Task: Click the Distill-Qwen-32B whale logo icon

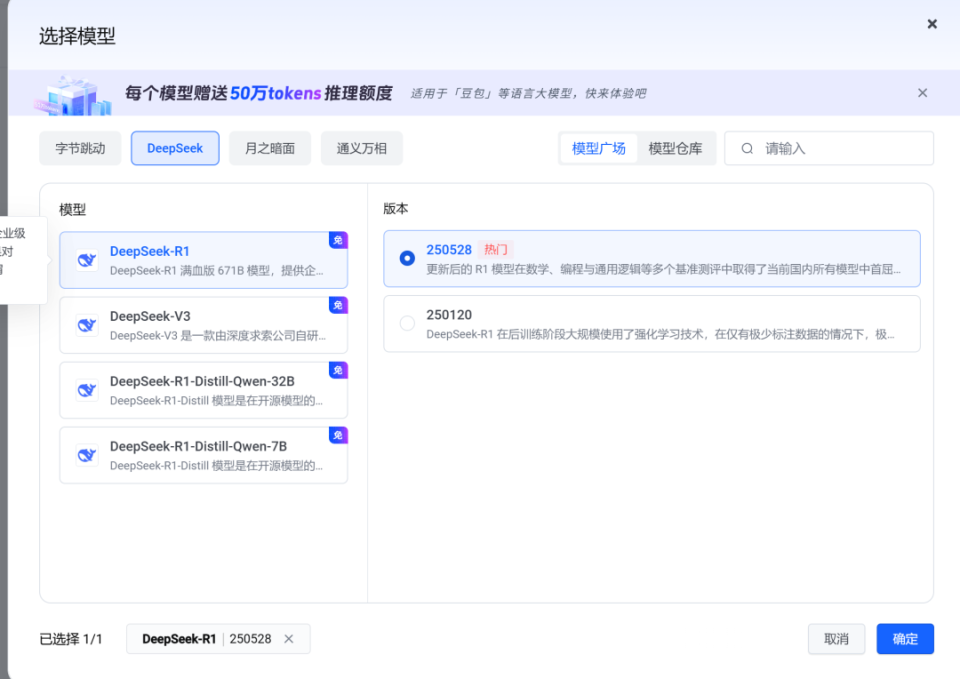Action: pos(87,390)
